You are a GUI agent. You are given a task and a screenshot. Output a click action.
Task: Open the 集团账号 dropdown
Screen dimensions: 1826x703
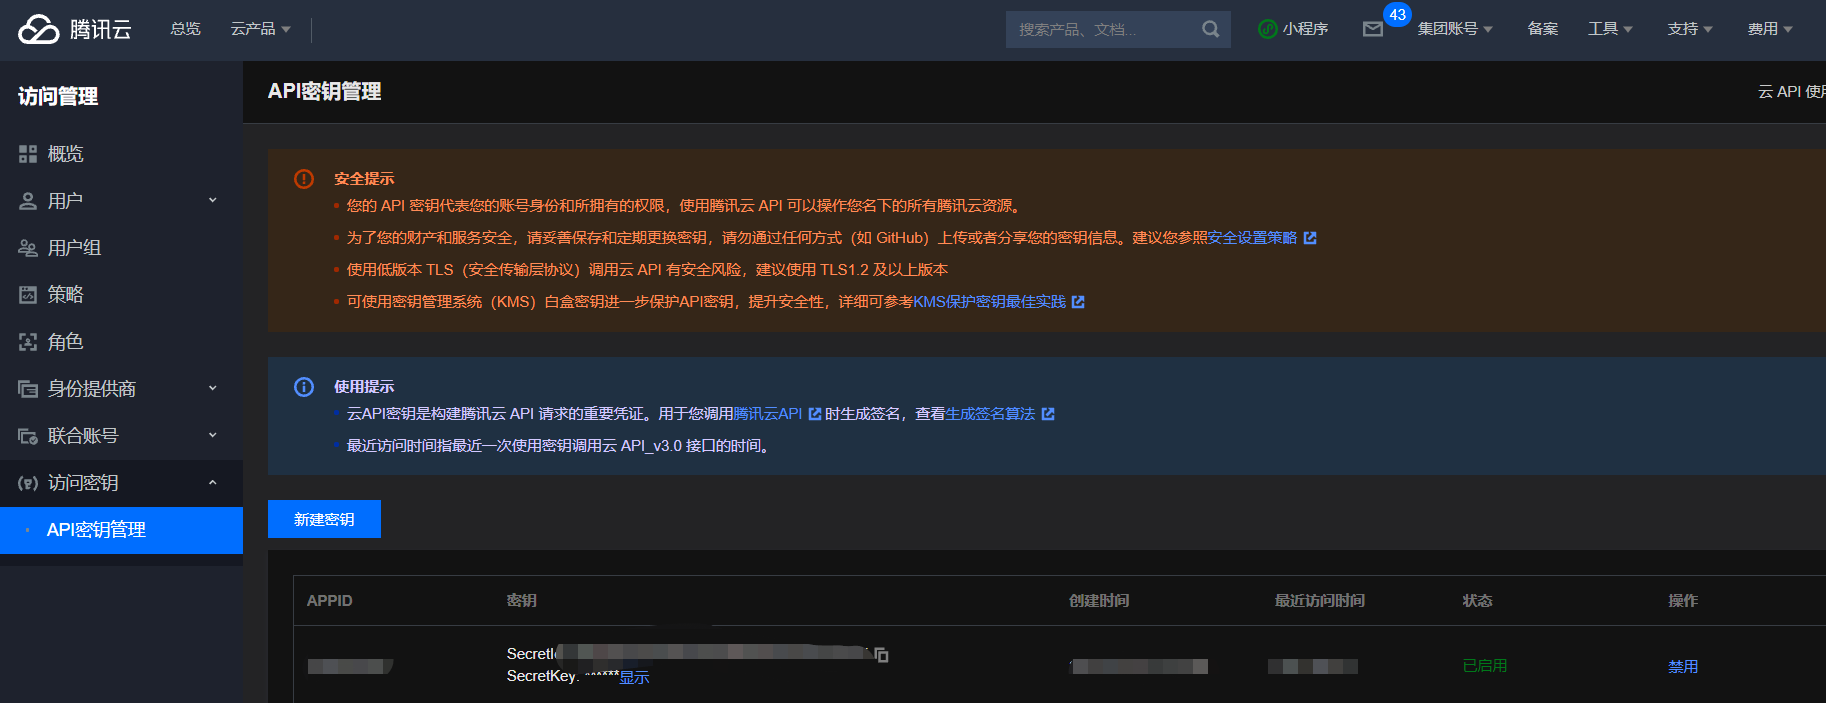click(1455, 29)
